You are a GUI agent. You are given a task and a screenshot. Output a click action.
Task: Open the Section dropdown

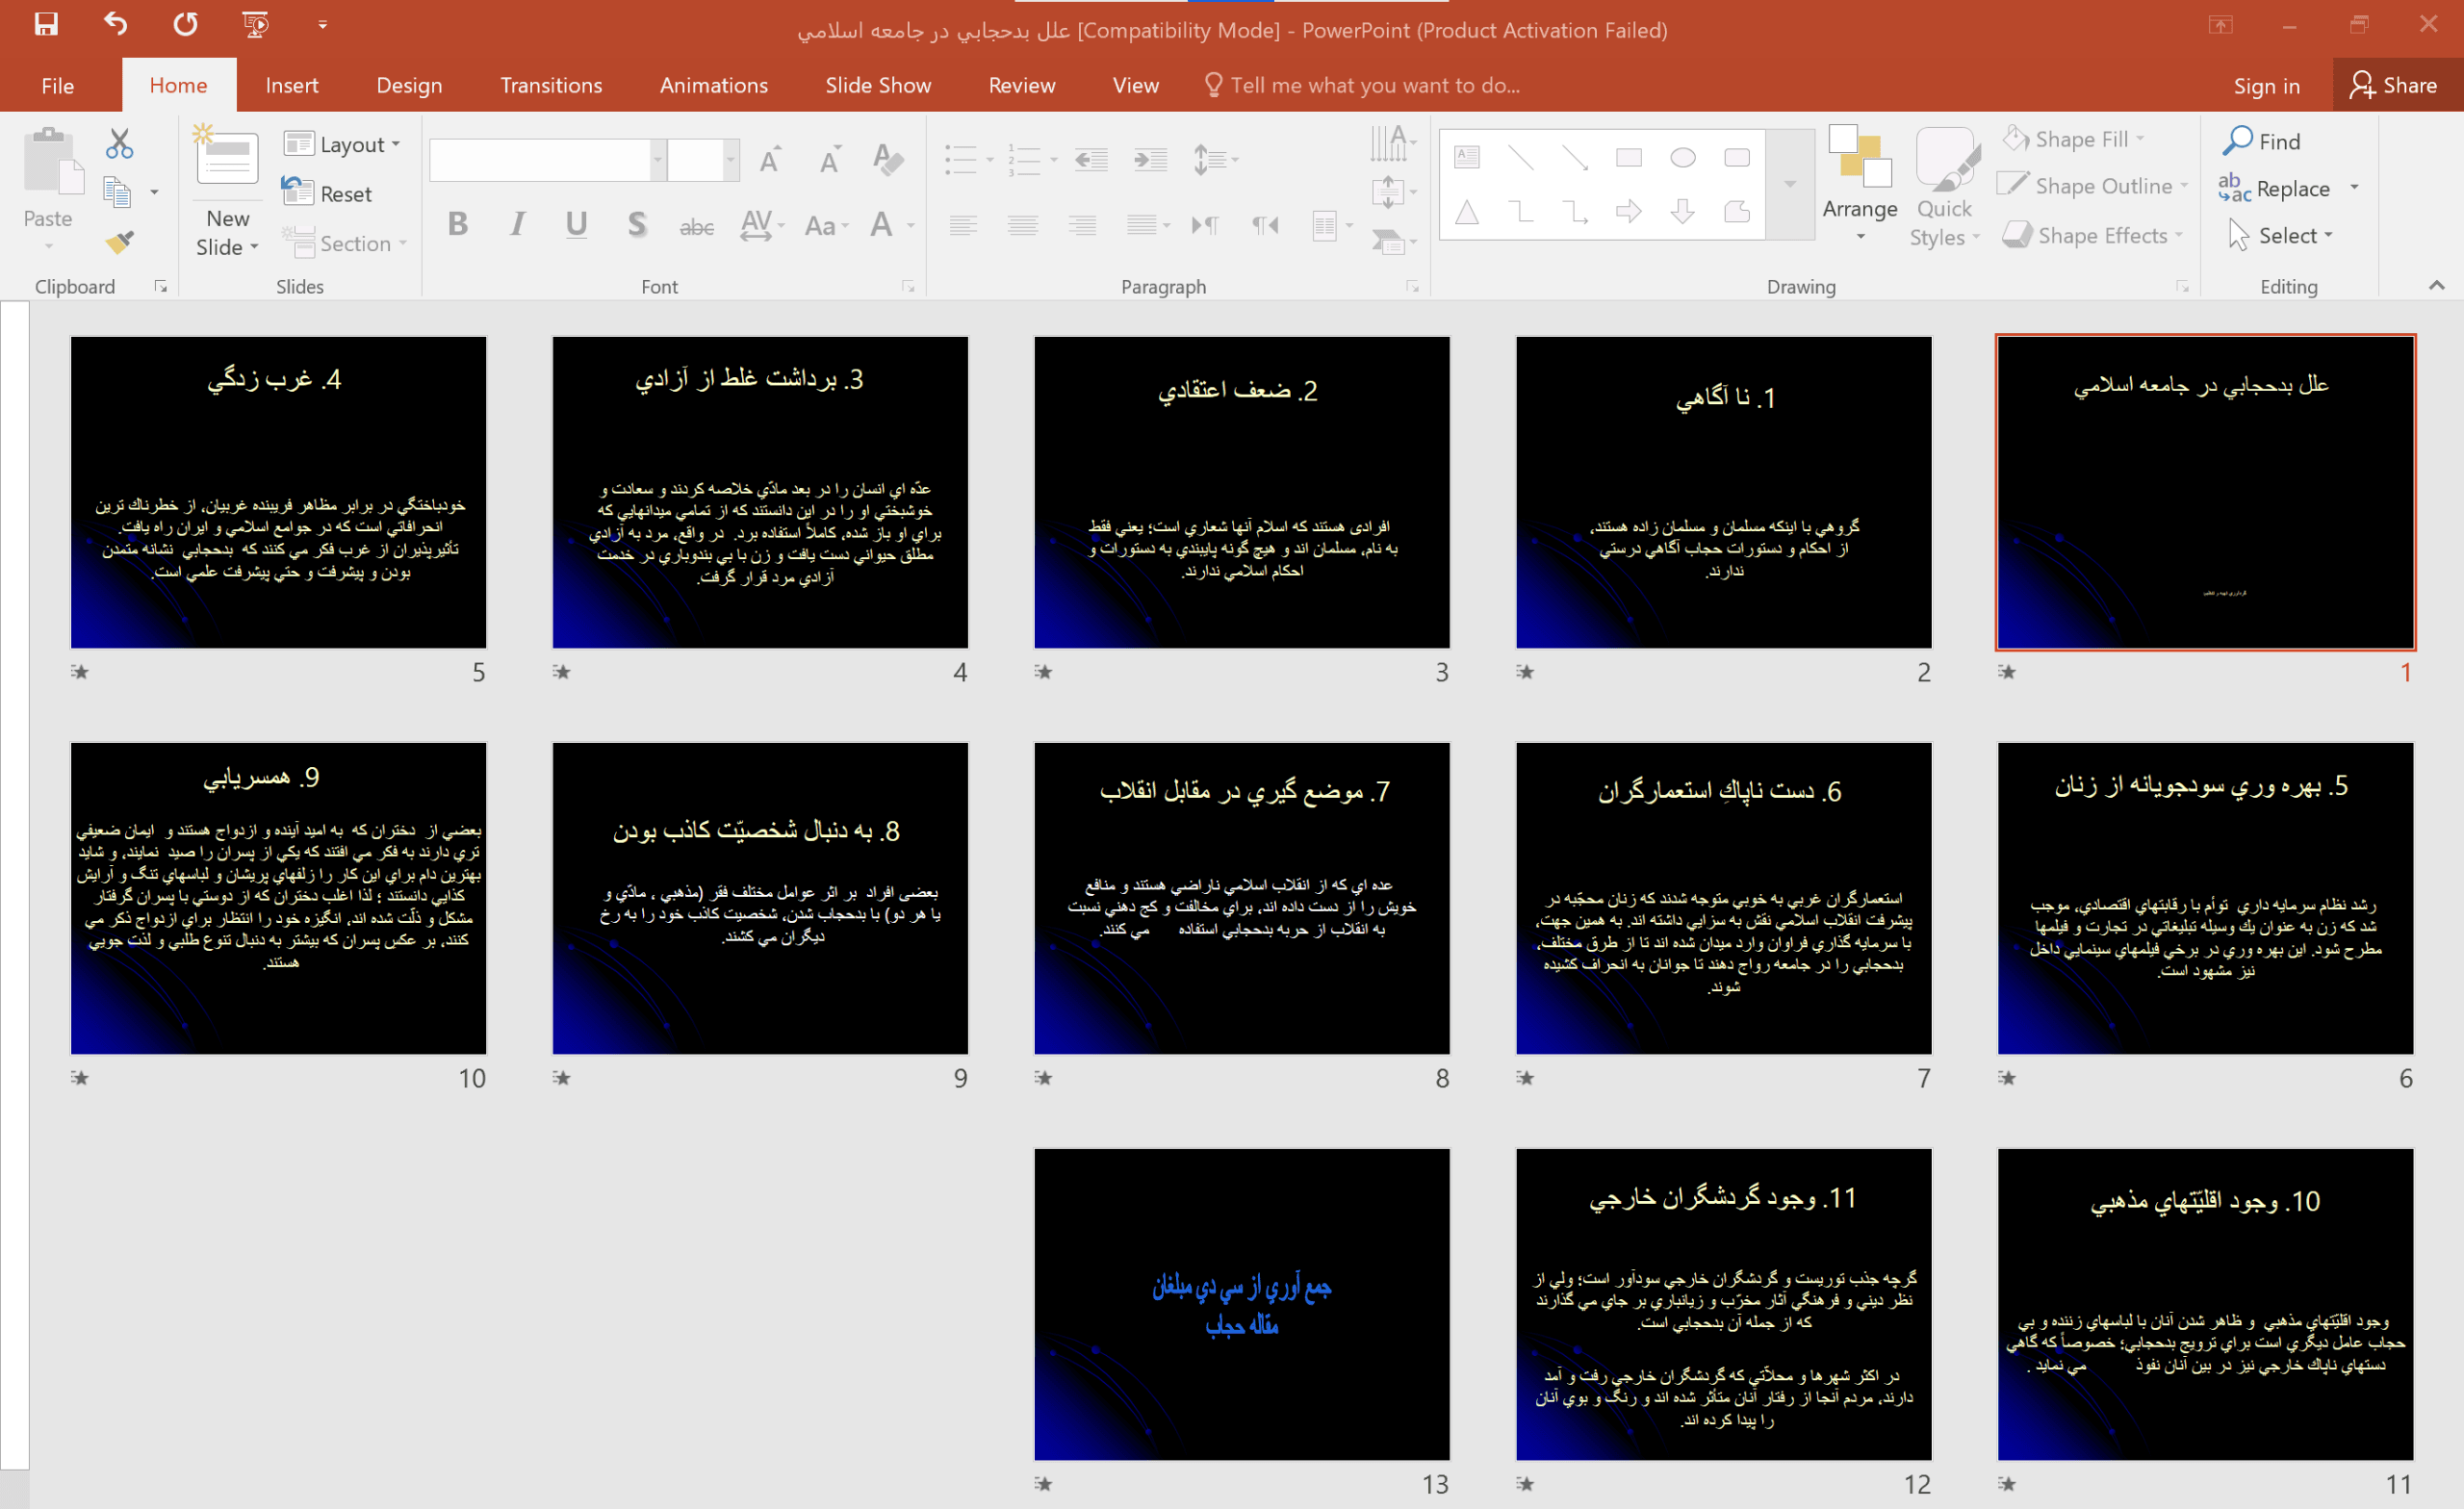point(346,243)
